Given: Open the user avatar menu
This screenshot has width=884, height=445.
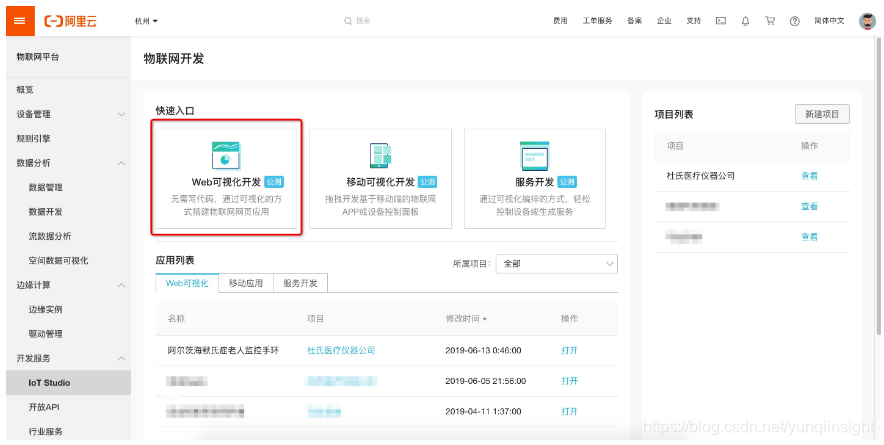Looking at the screenshot, I should tap(867, 21).
